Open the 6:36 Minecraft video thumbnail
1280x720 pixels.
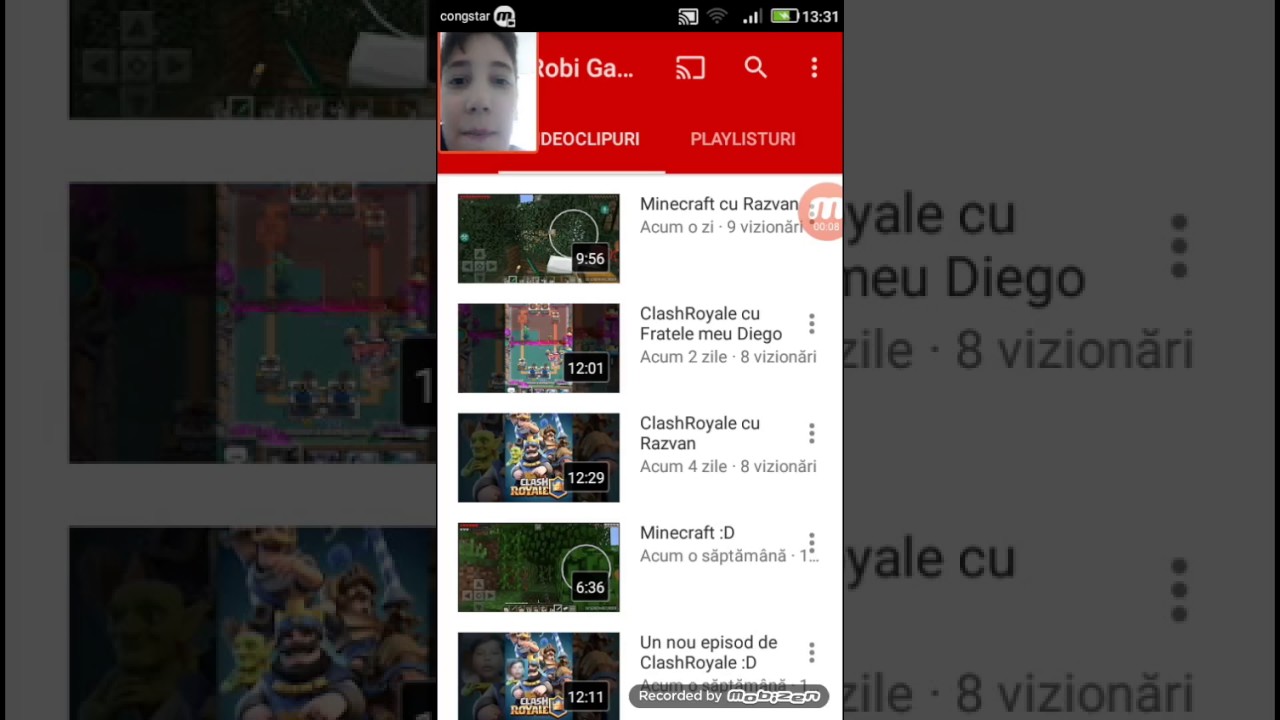click(539, 567)
